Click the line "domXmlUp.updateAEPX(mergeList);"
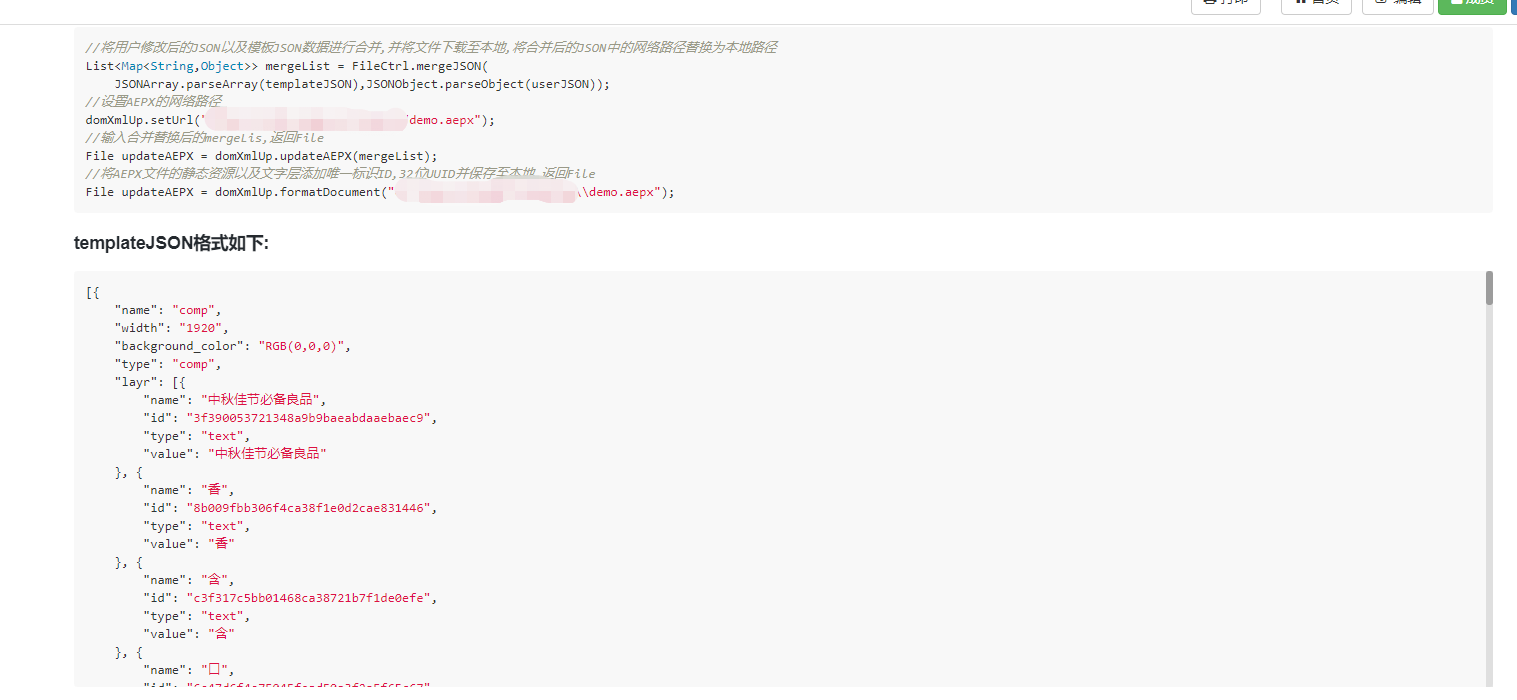Screen dimensions: 1517x700 [262, 156]
